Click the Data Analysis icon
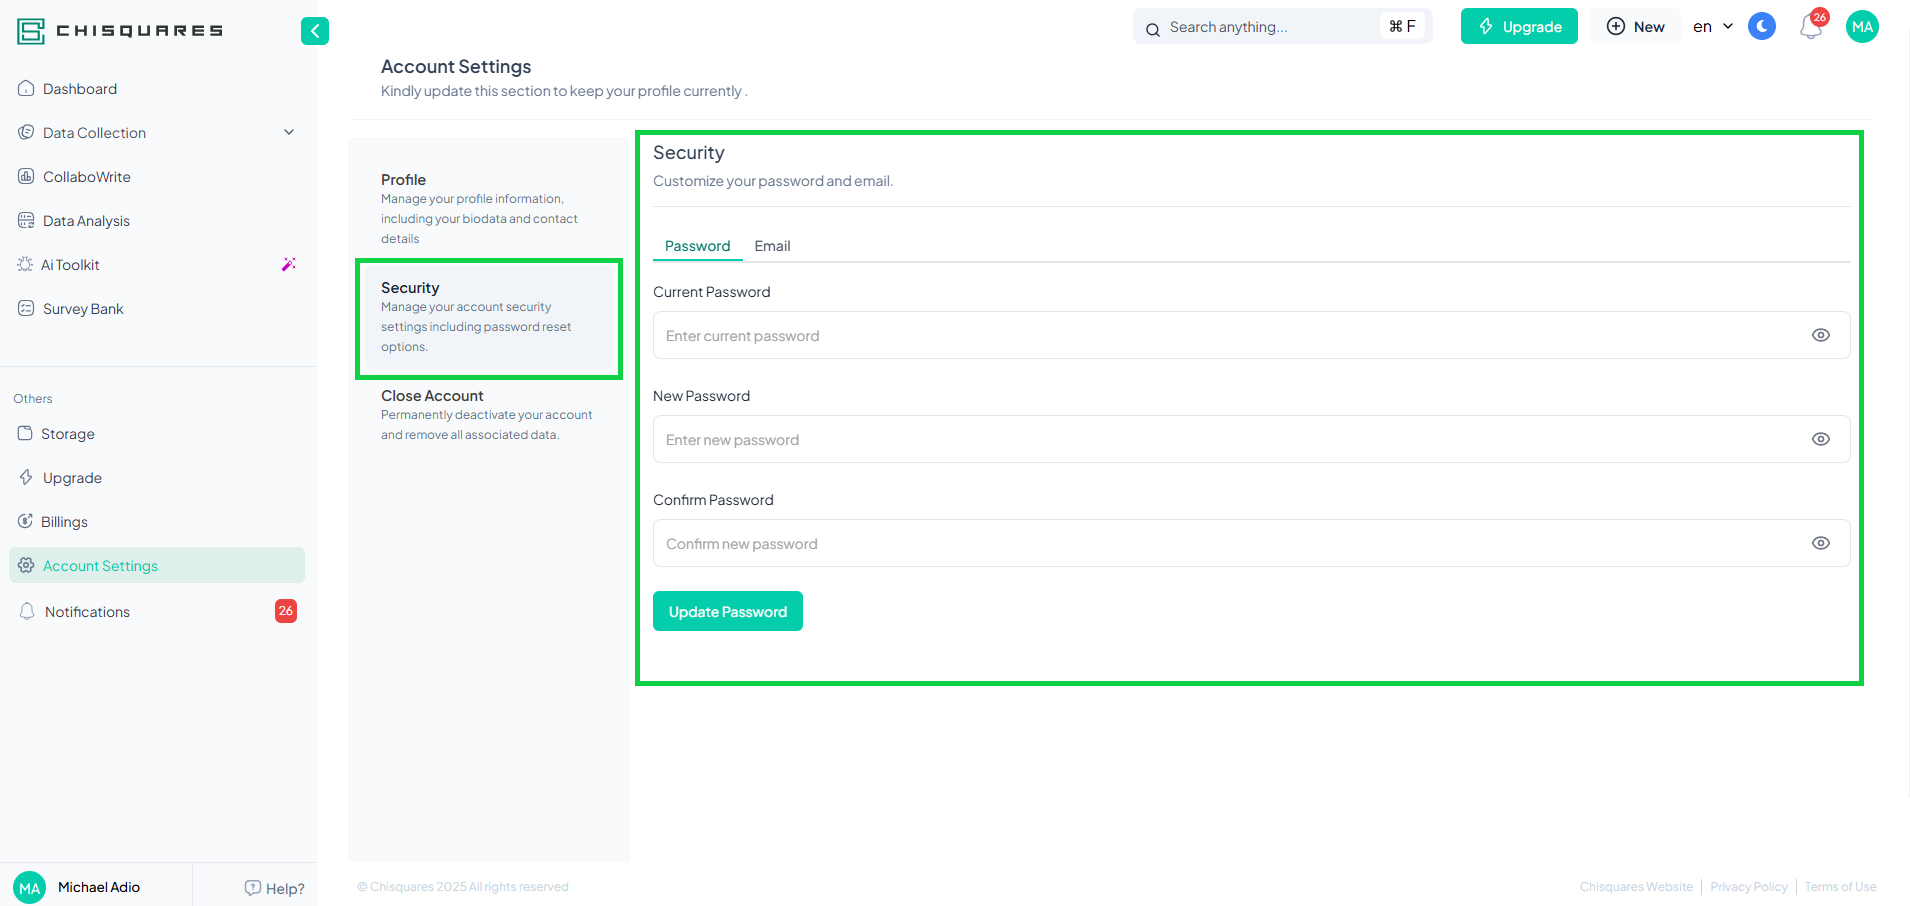Image resolution: width=1910 pixels, height=906 pixels. [26, 220]
